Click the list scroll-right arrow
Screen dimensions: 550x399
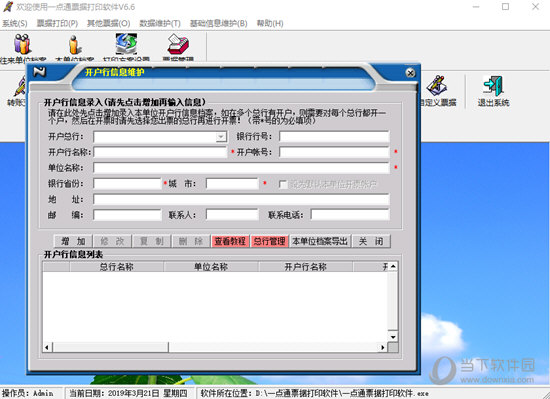click(x=383, y=347)
